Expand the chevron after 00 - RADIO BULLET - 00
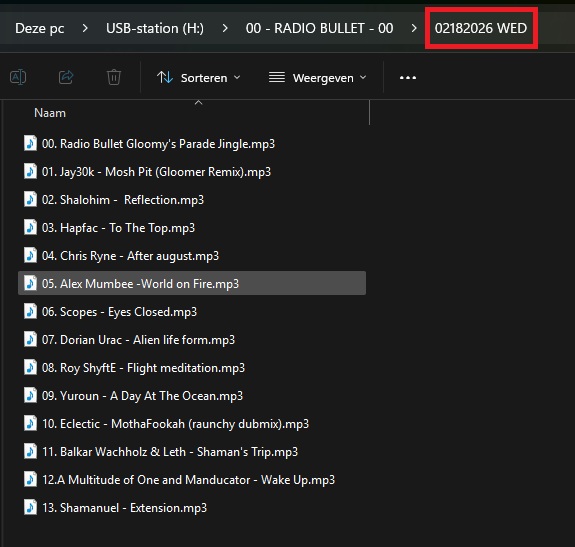 pyautogui.click(x=414, y=28)
